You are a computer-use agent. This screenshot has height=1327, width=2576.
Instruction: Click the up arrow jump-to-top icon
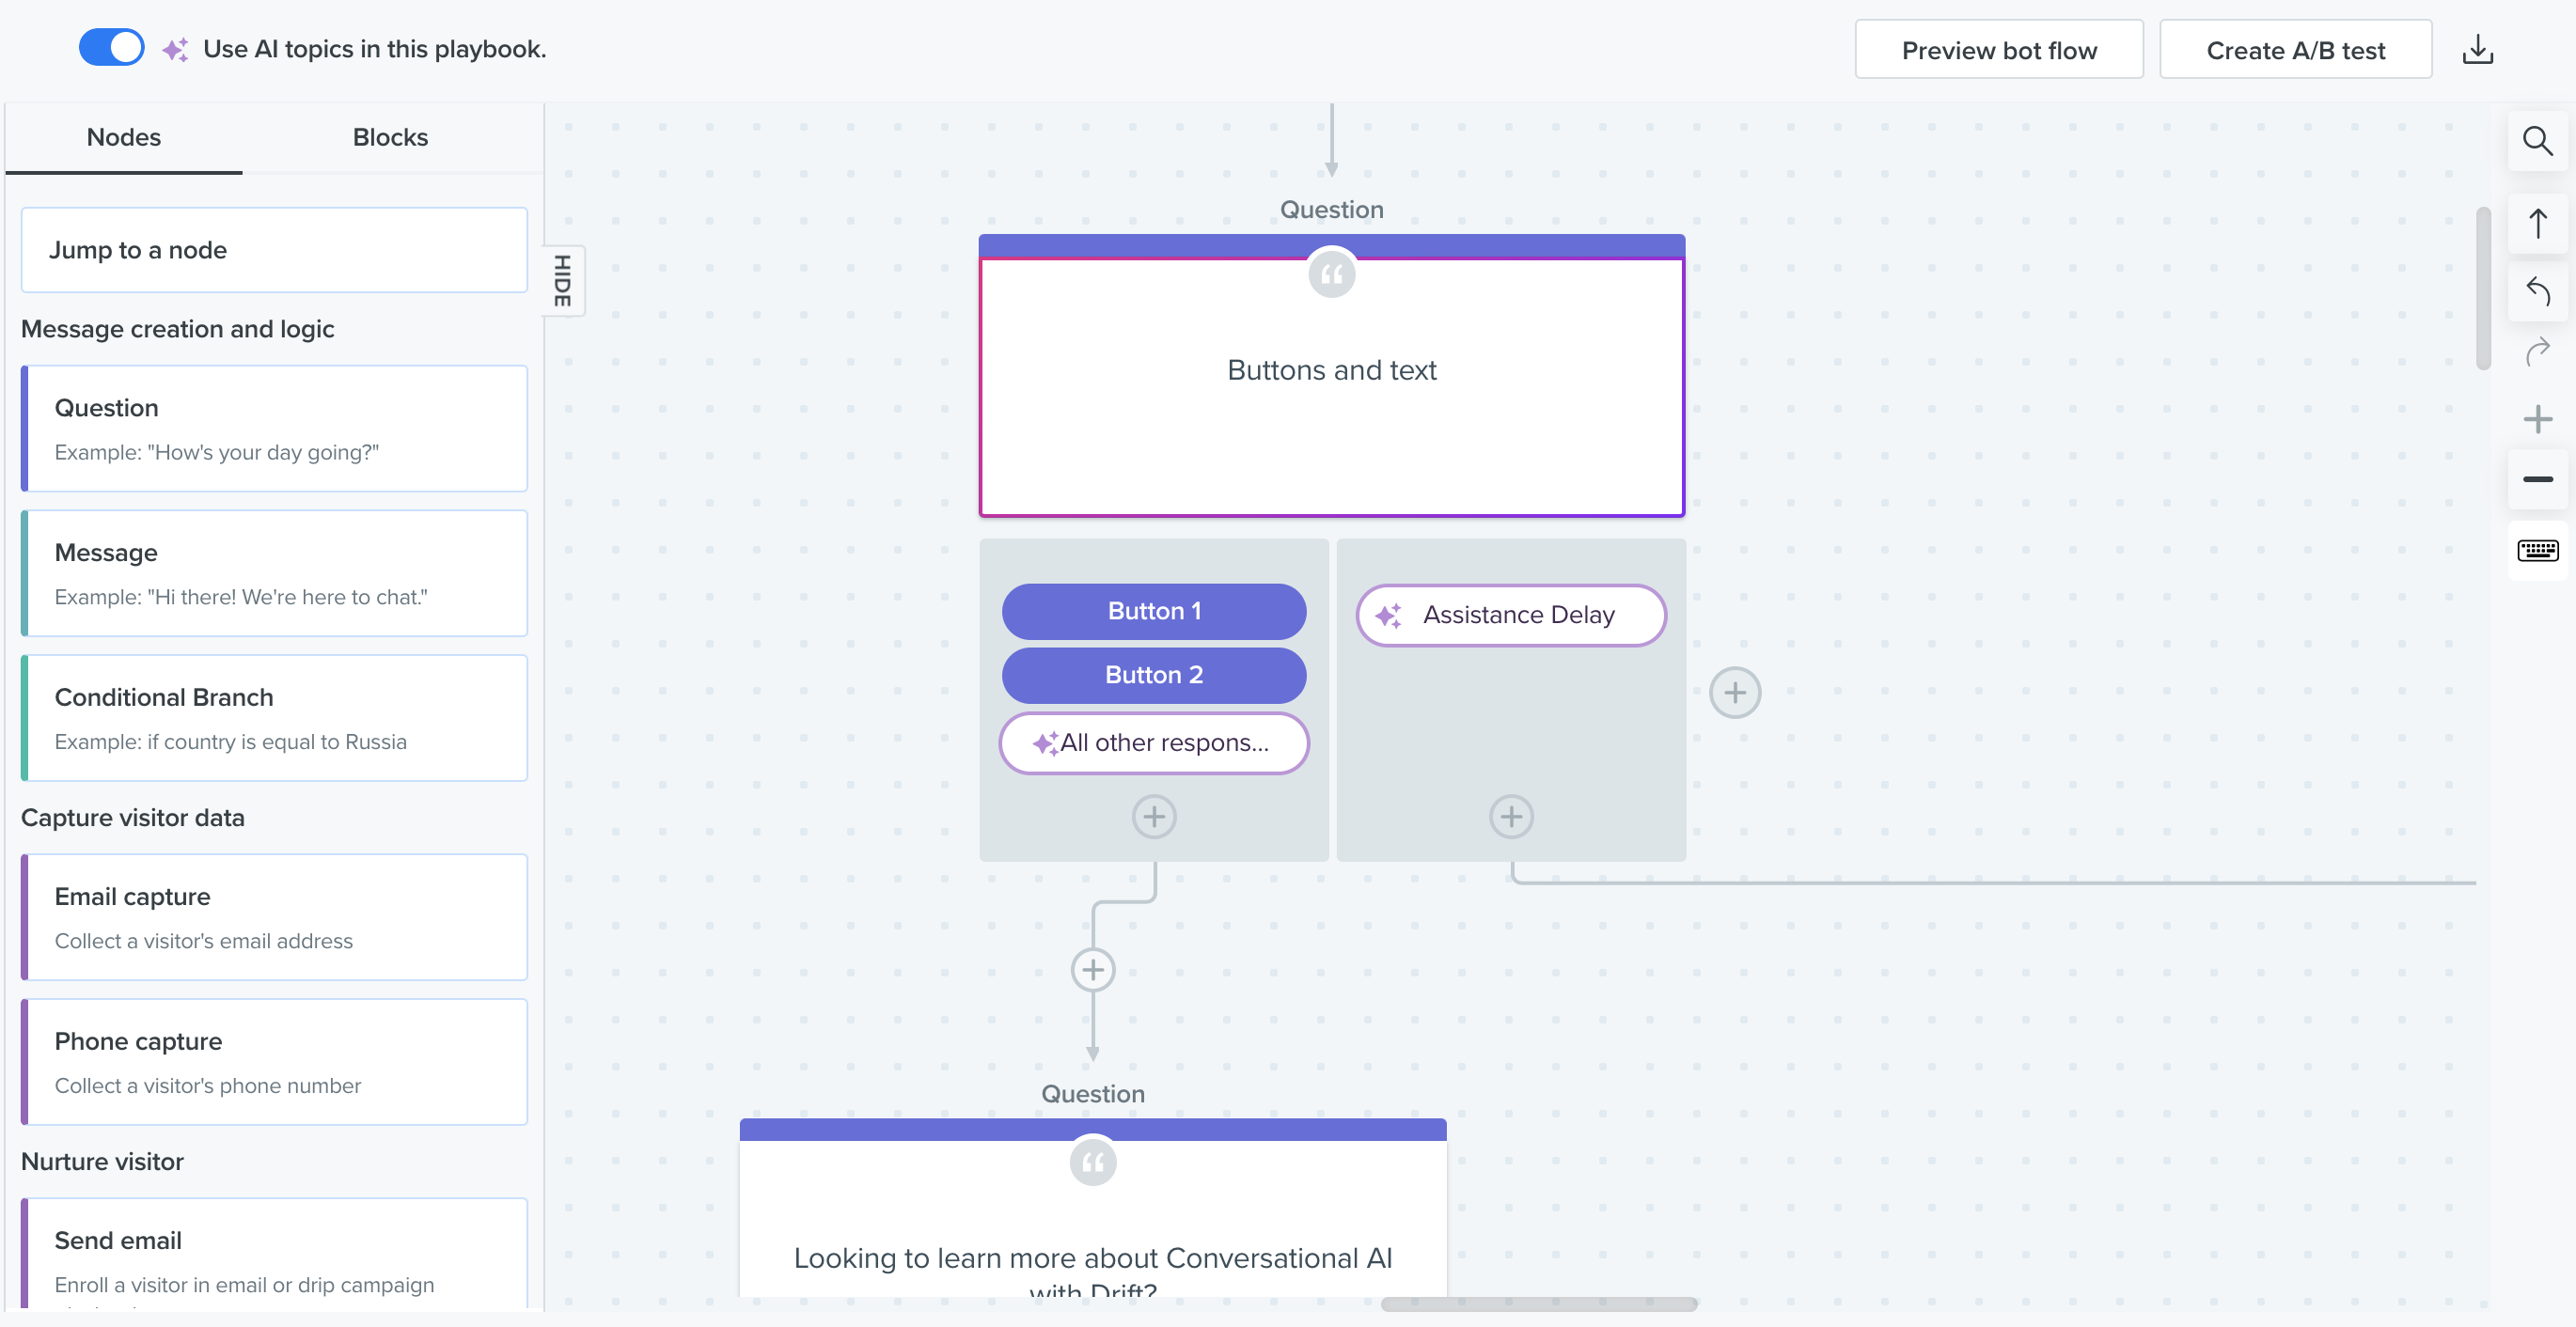click(x=2537, y=223)
